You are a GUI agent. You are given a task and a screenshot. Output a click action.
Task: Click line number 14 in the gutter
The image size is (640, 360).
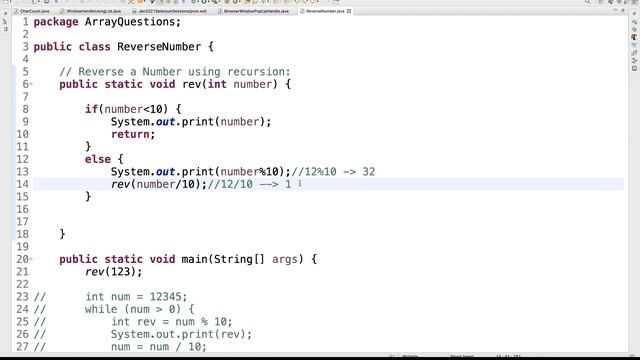point(22,184)
